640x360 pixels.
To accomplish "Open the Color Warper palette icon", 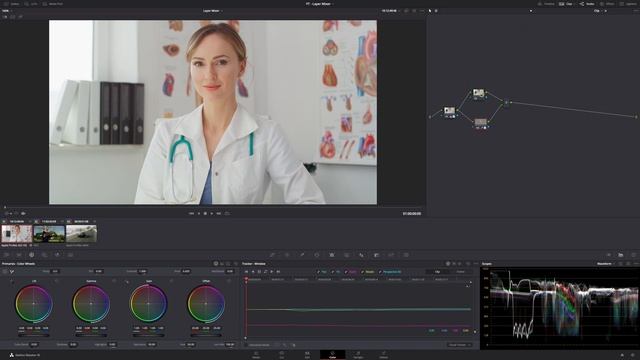I will click(287, 255).
